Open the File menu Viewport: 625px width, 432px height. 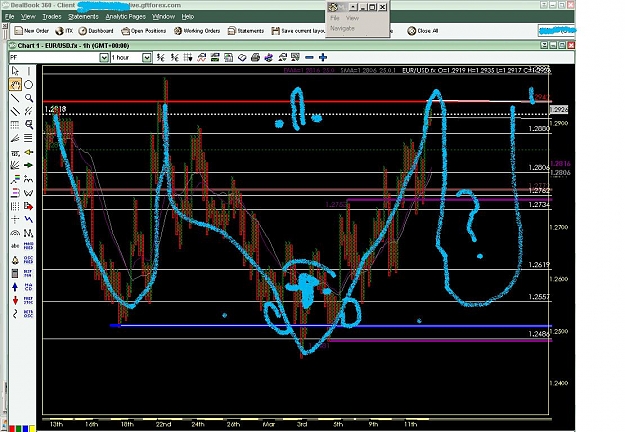10,16
